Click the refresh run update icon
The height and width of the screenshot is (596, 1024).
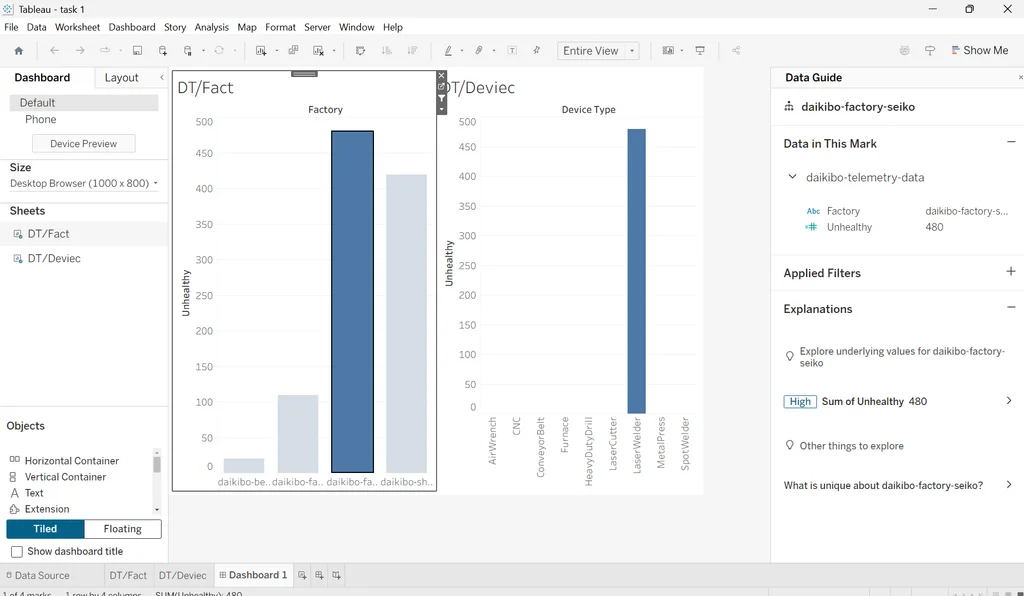(x=219, y=50)
